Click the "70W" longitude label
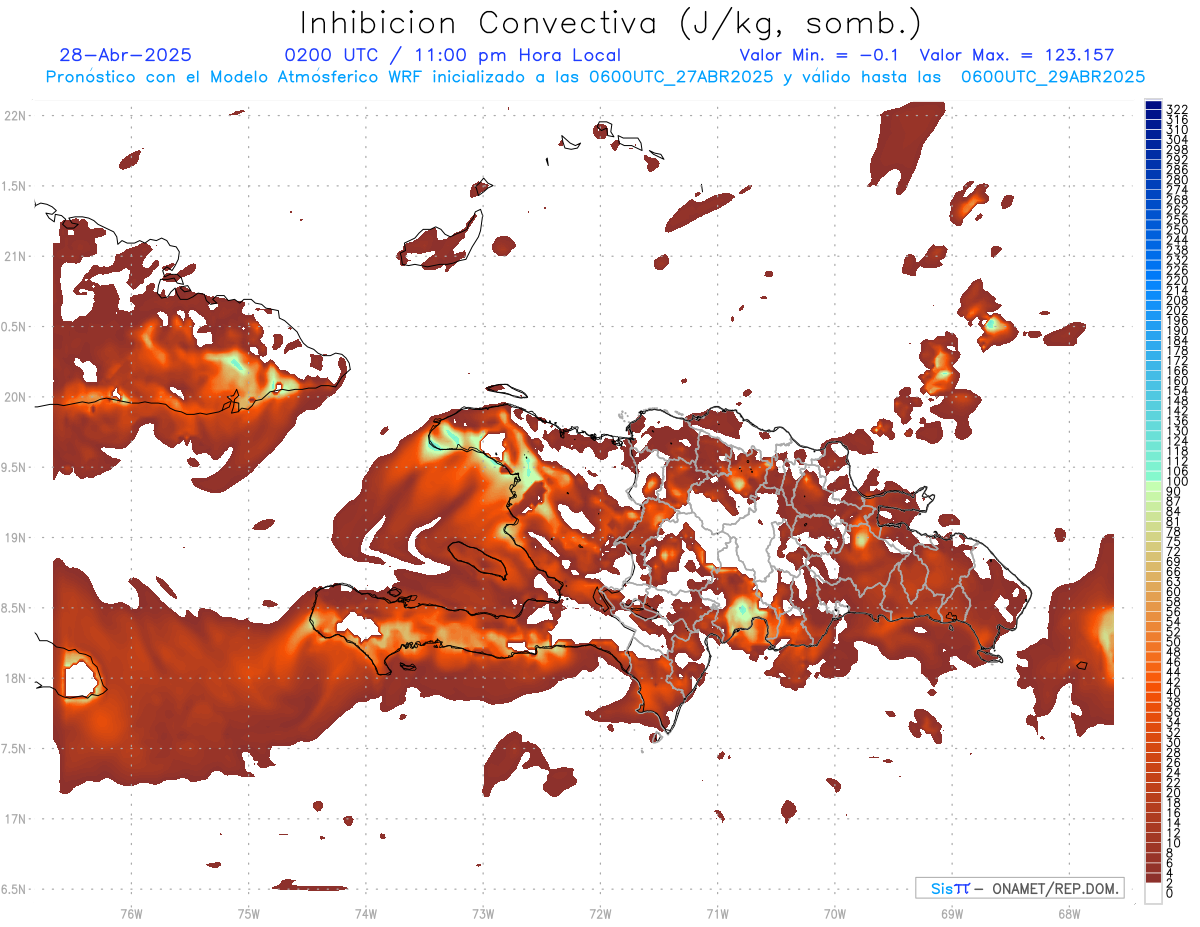The height and width of the screenshot is (927, 1200). tap(835, 913)
